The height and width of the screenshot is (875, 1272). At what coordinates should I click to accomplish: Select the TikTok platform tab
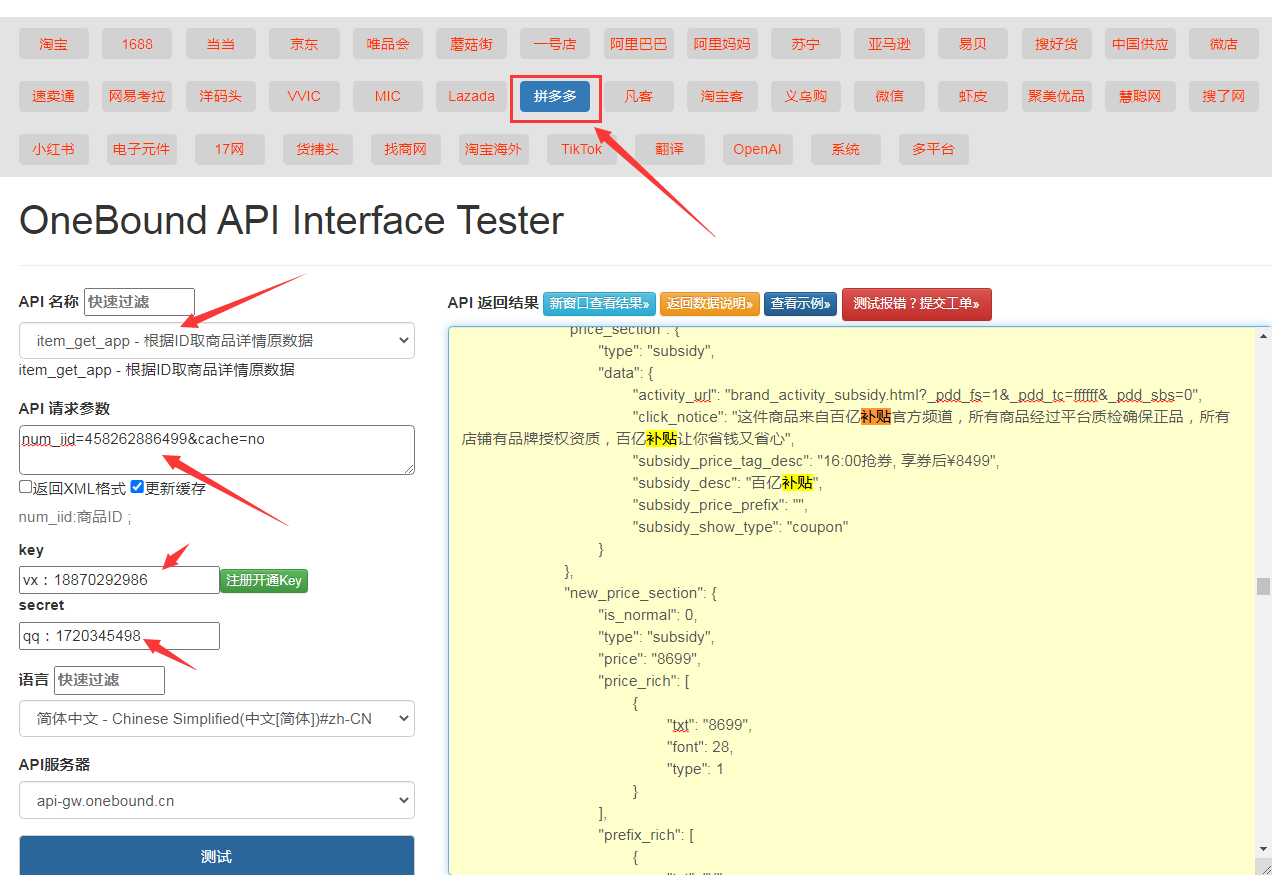pos(582,149)
